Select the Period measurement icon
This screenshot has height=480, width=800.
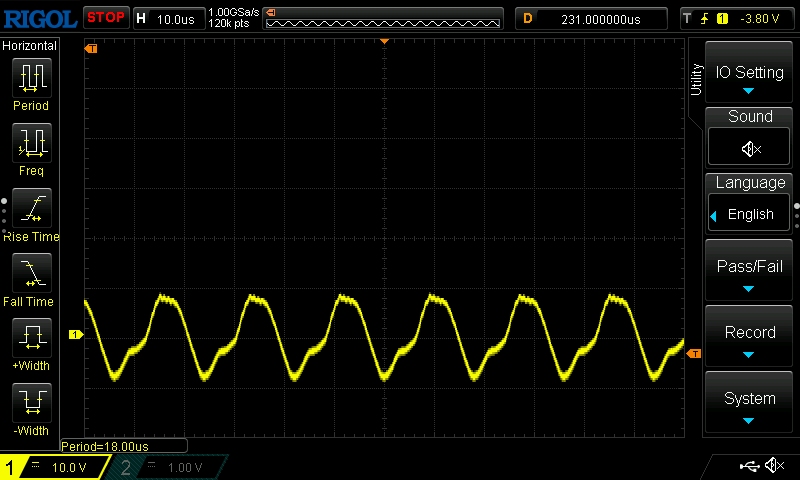click(30, 85)
